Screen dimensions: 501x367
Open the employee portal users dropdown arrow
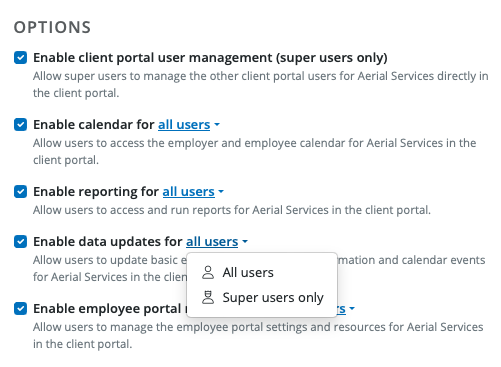pos(352,309)
